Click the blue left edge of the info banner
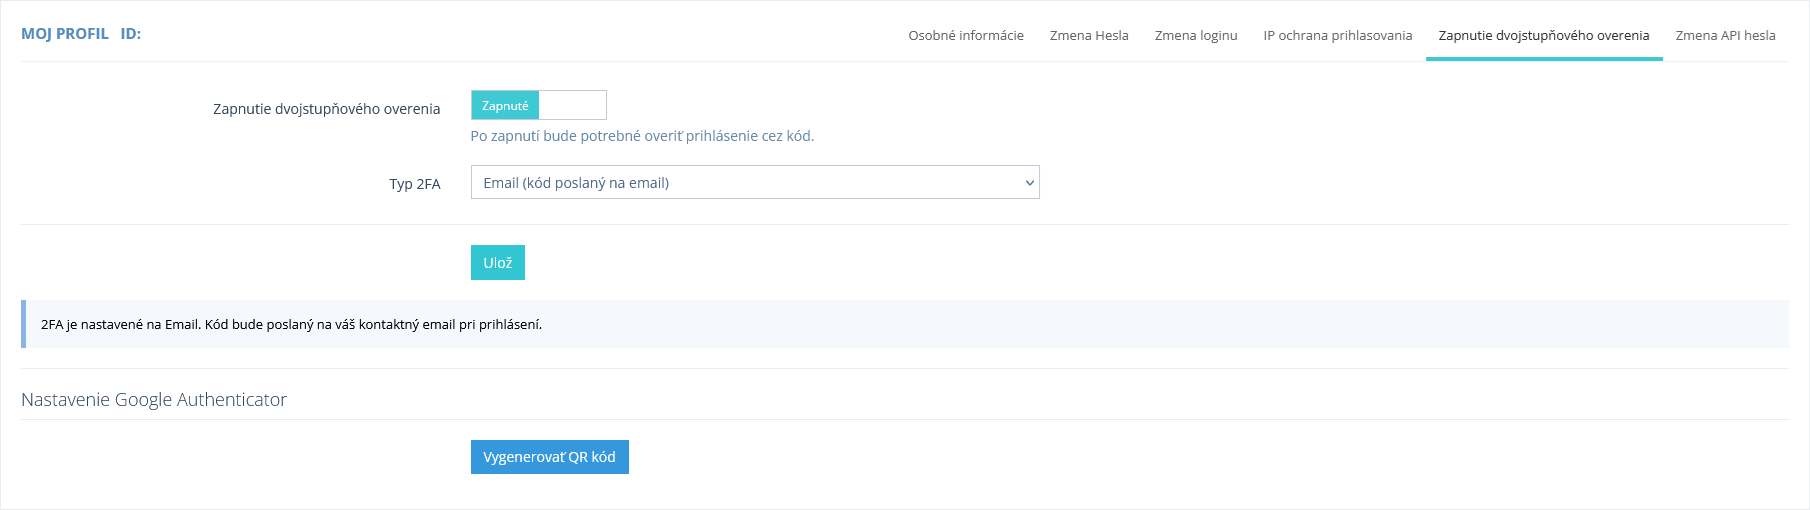Screen dimensions: 1810x510 click(23, 324)
